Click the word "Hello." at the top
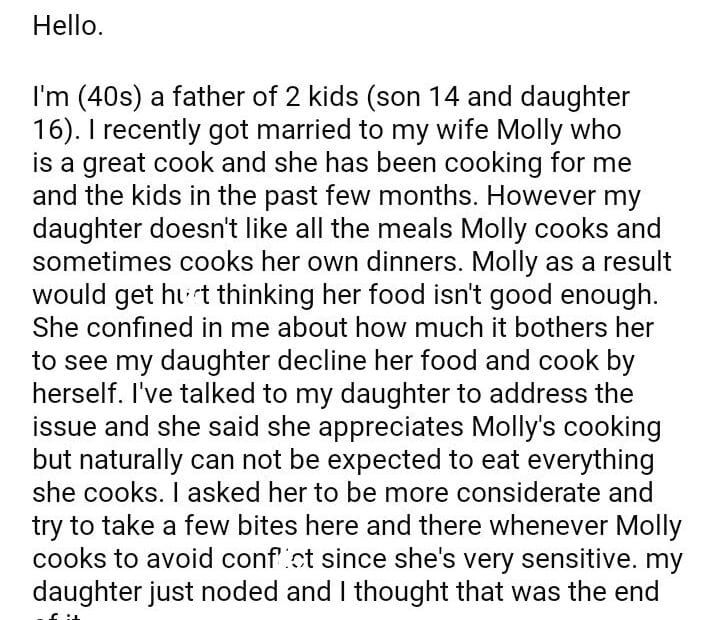Image resolution: width=720 pixels, height=620 pixels. (x=68, y=27)
